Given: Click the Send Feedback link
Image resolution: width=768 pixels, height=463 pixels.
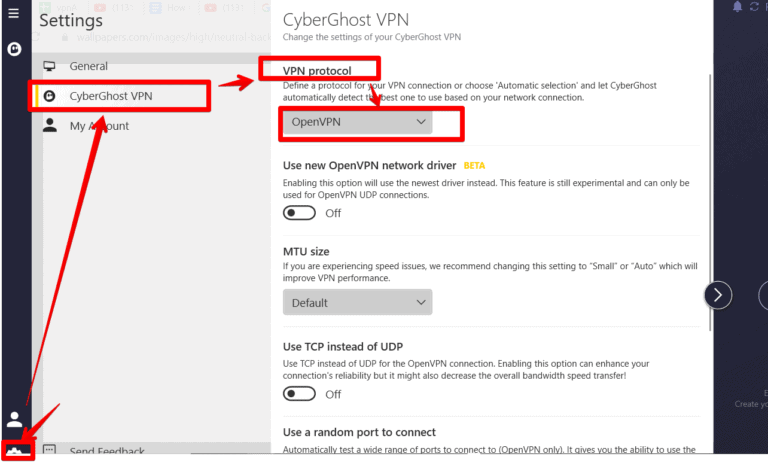Looking at the screenshot, I should [107, 452].
